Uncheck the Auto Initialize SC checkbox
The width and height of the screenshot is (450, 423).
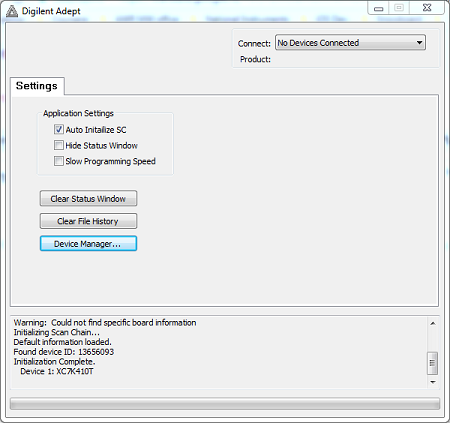click(59, 129)
